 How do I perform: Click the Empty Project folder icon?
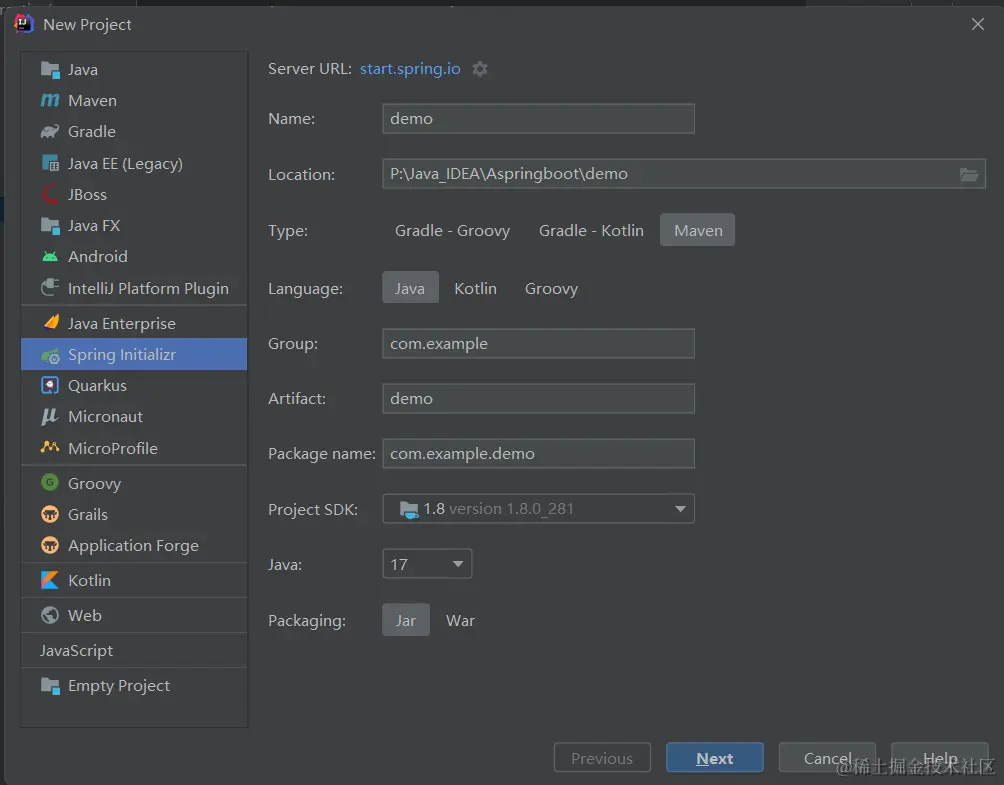(50, 686)
